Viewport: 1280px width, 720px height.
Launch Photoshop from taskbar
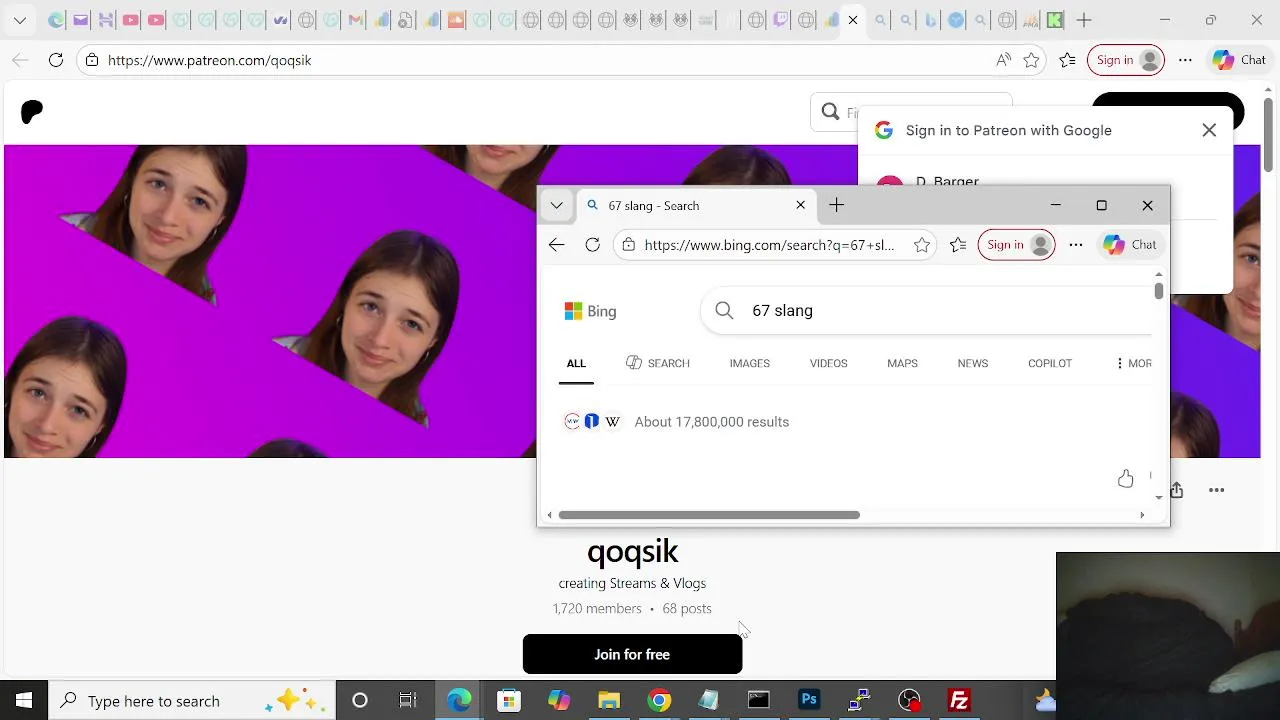[809, 700]
